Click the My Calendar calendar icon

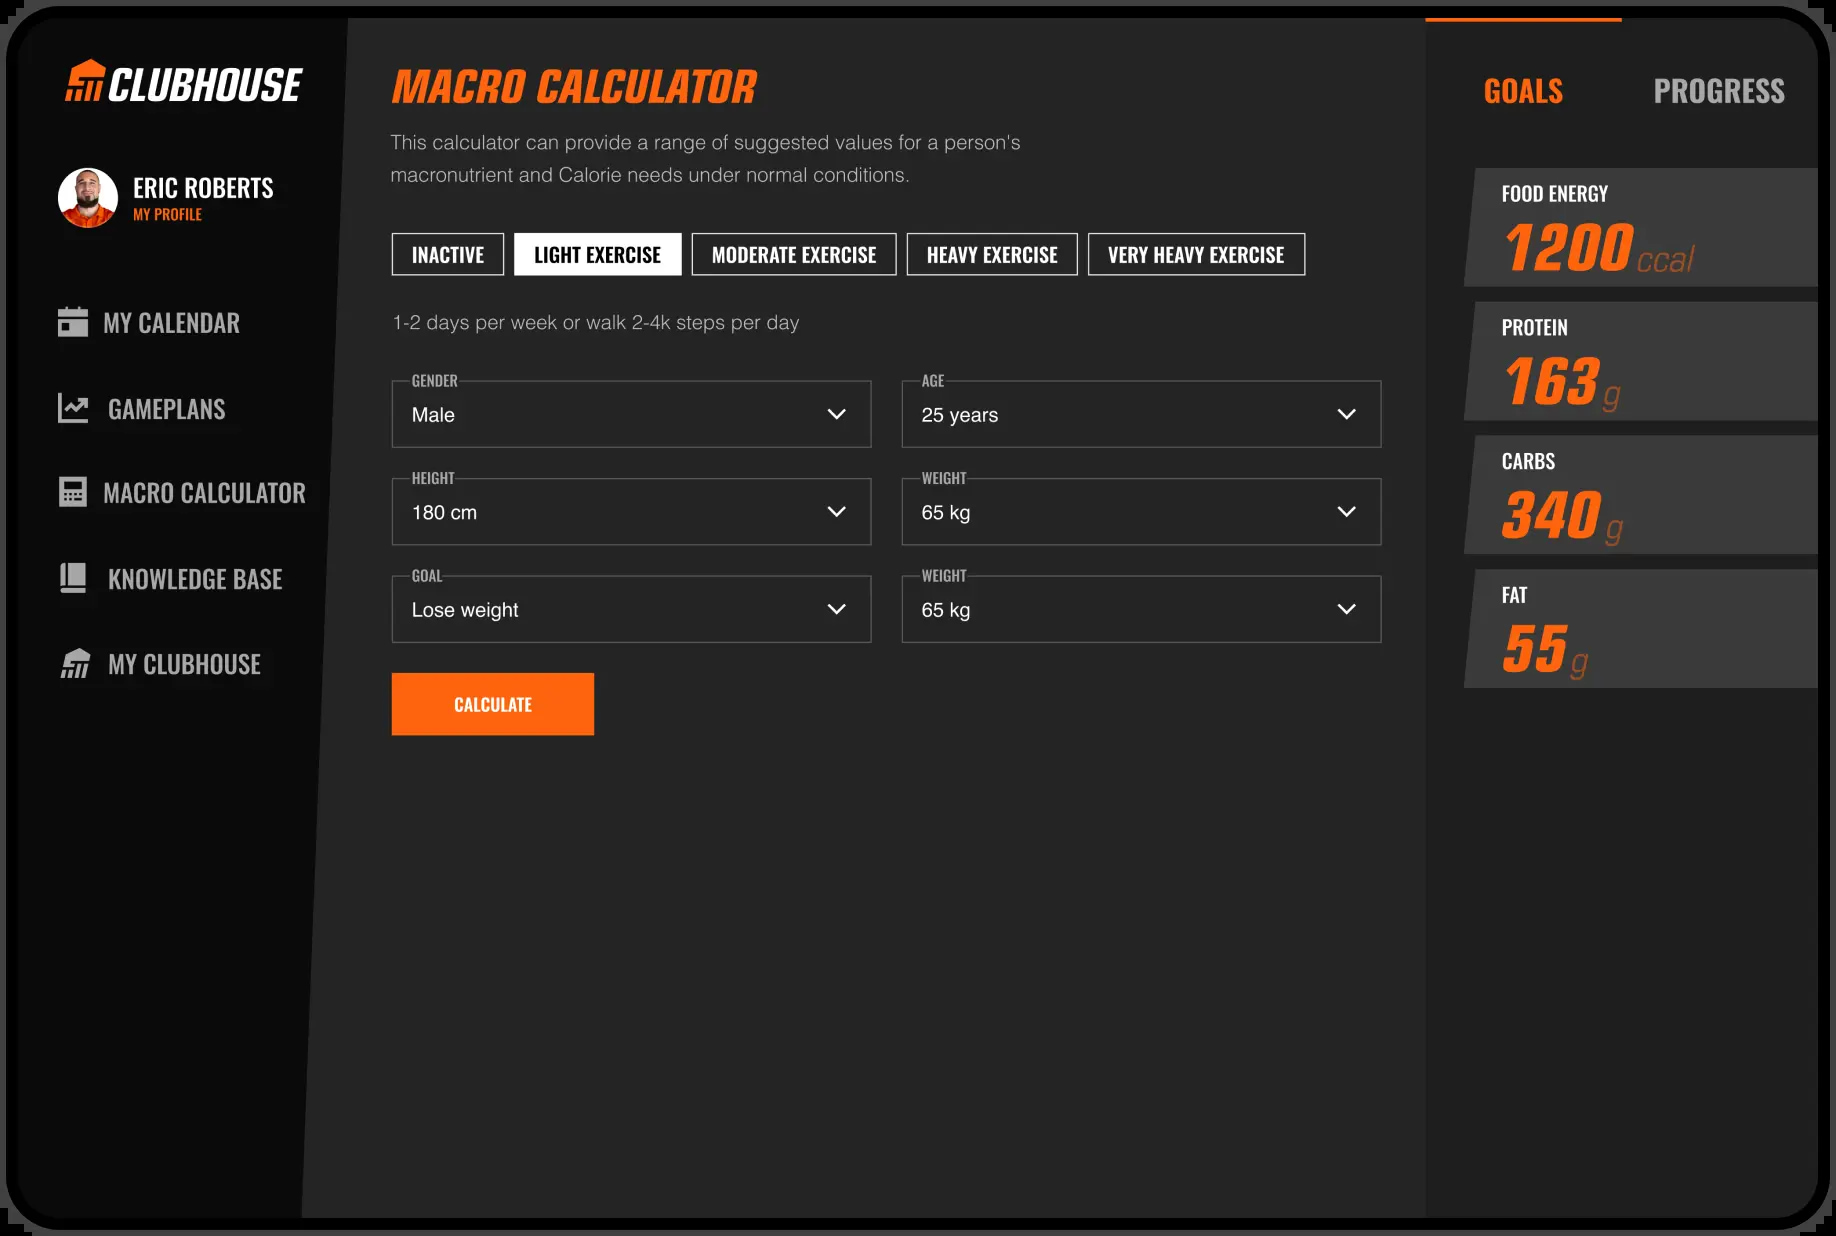pyautogui.click(x=73, y=322)
